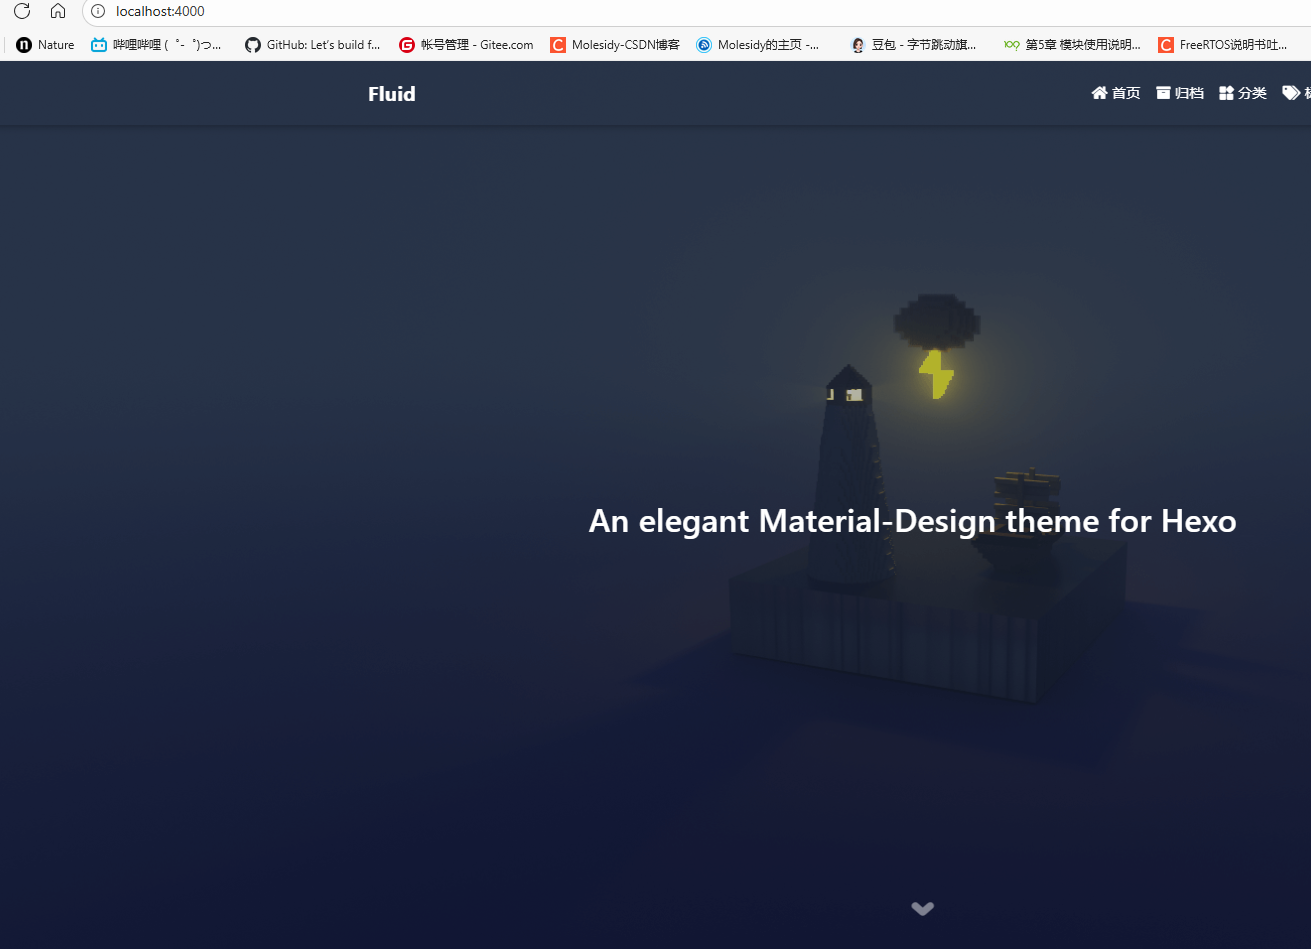Image resolution: width=1311 pixels, height=949 pixels.
Task: Click the grid icon beside 分类 in navbar
Action: (1225, 92)
